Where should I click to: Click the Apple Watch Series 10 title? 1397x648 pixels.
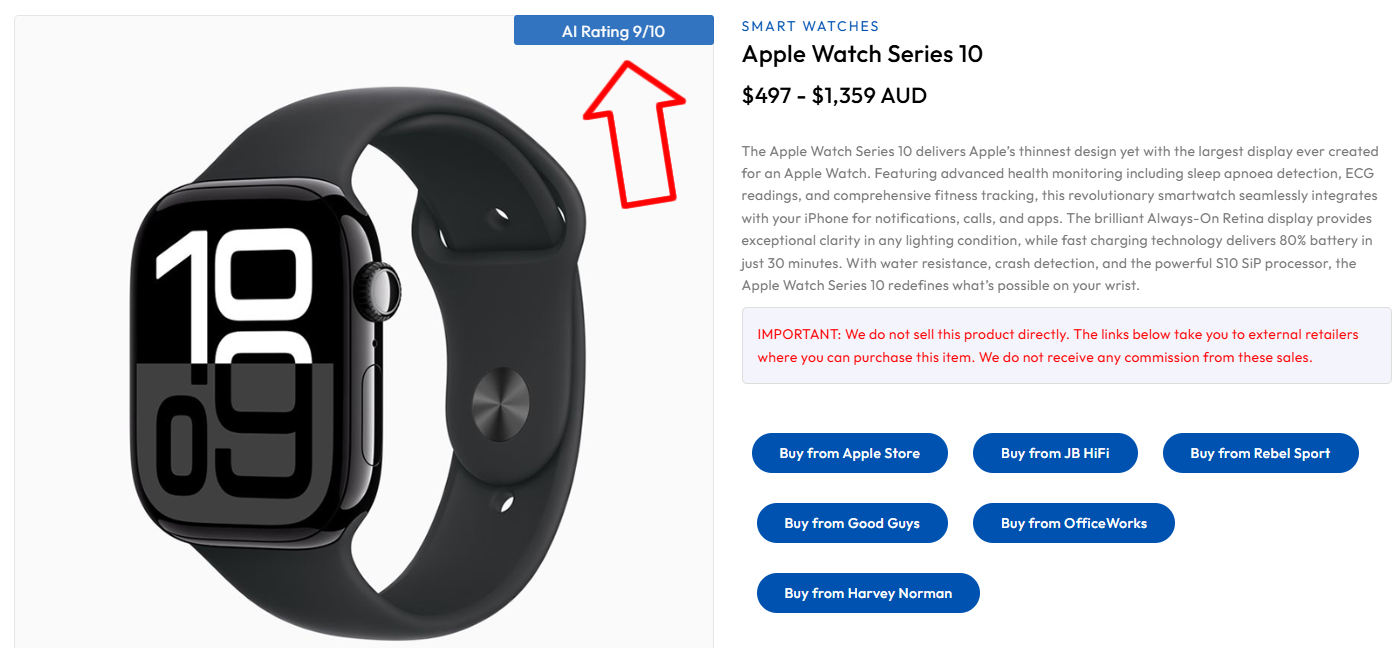pyautogui.click(x=862, y=54)
